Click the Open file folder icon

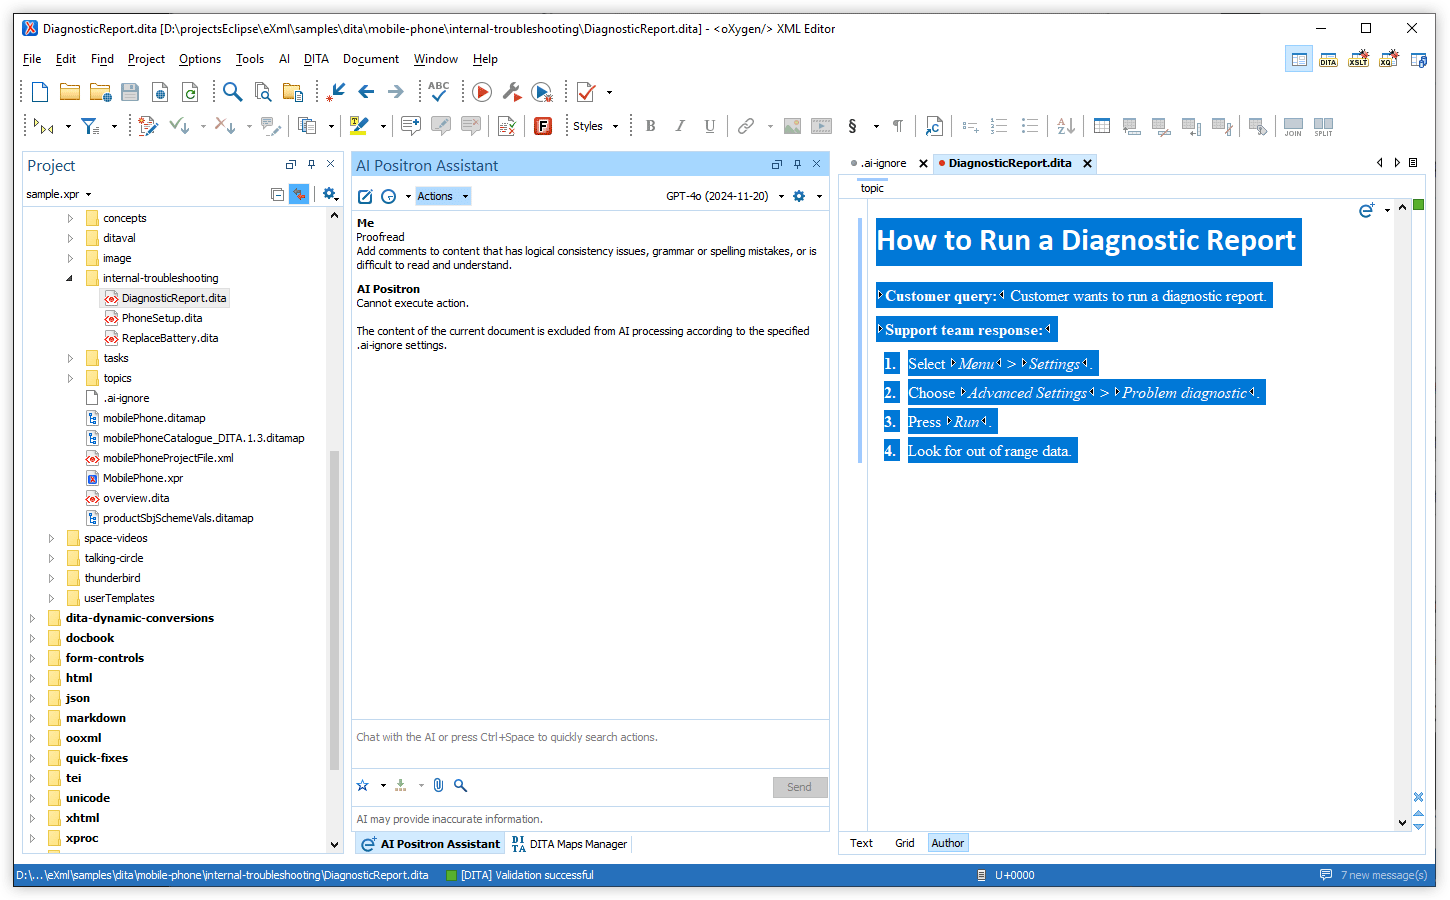70,92
